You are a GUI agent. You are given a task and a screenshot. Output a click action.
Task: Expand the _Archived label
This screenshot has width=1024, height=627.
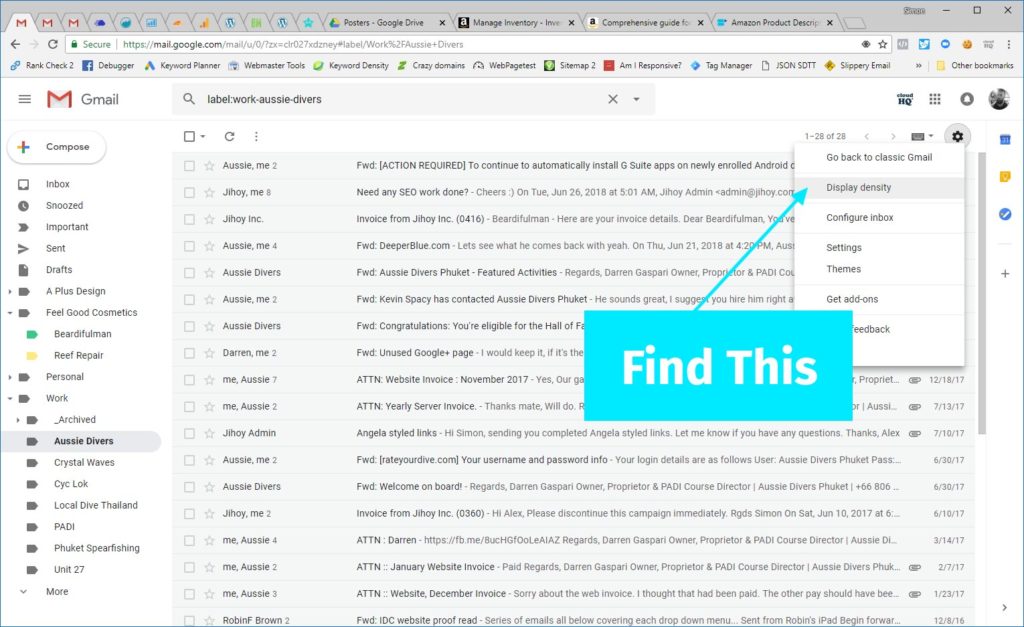click(18, 420)
